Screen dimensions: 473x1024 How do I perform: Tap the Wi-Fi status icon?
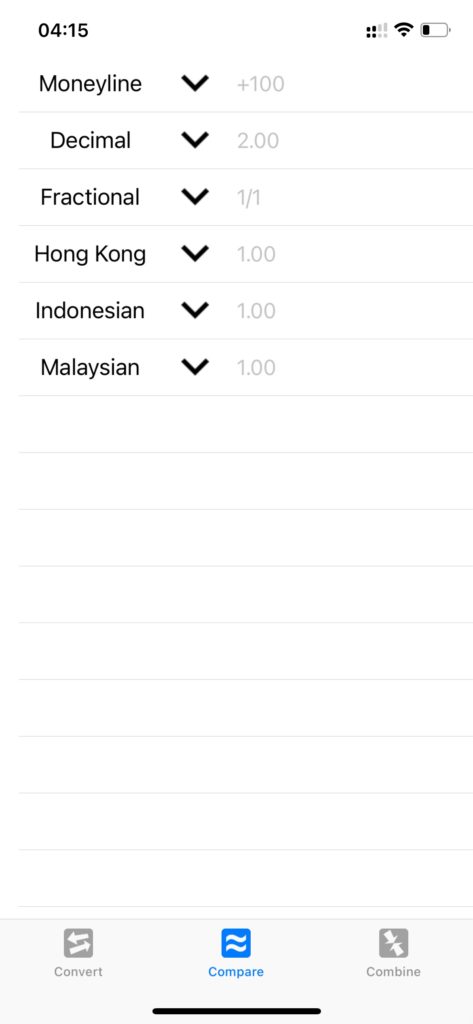coord(404,30)
